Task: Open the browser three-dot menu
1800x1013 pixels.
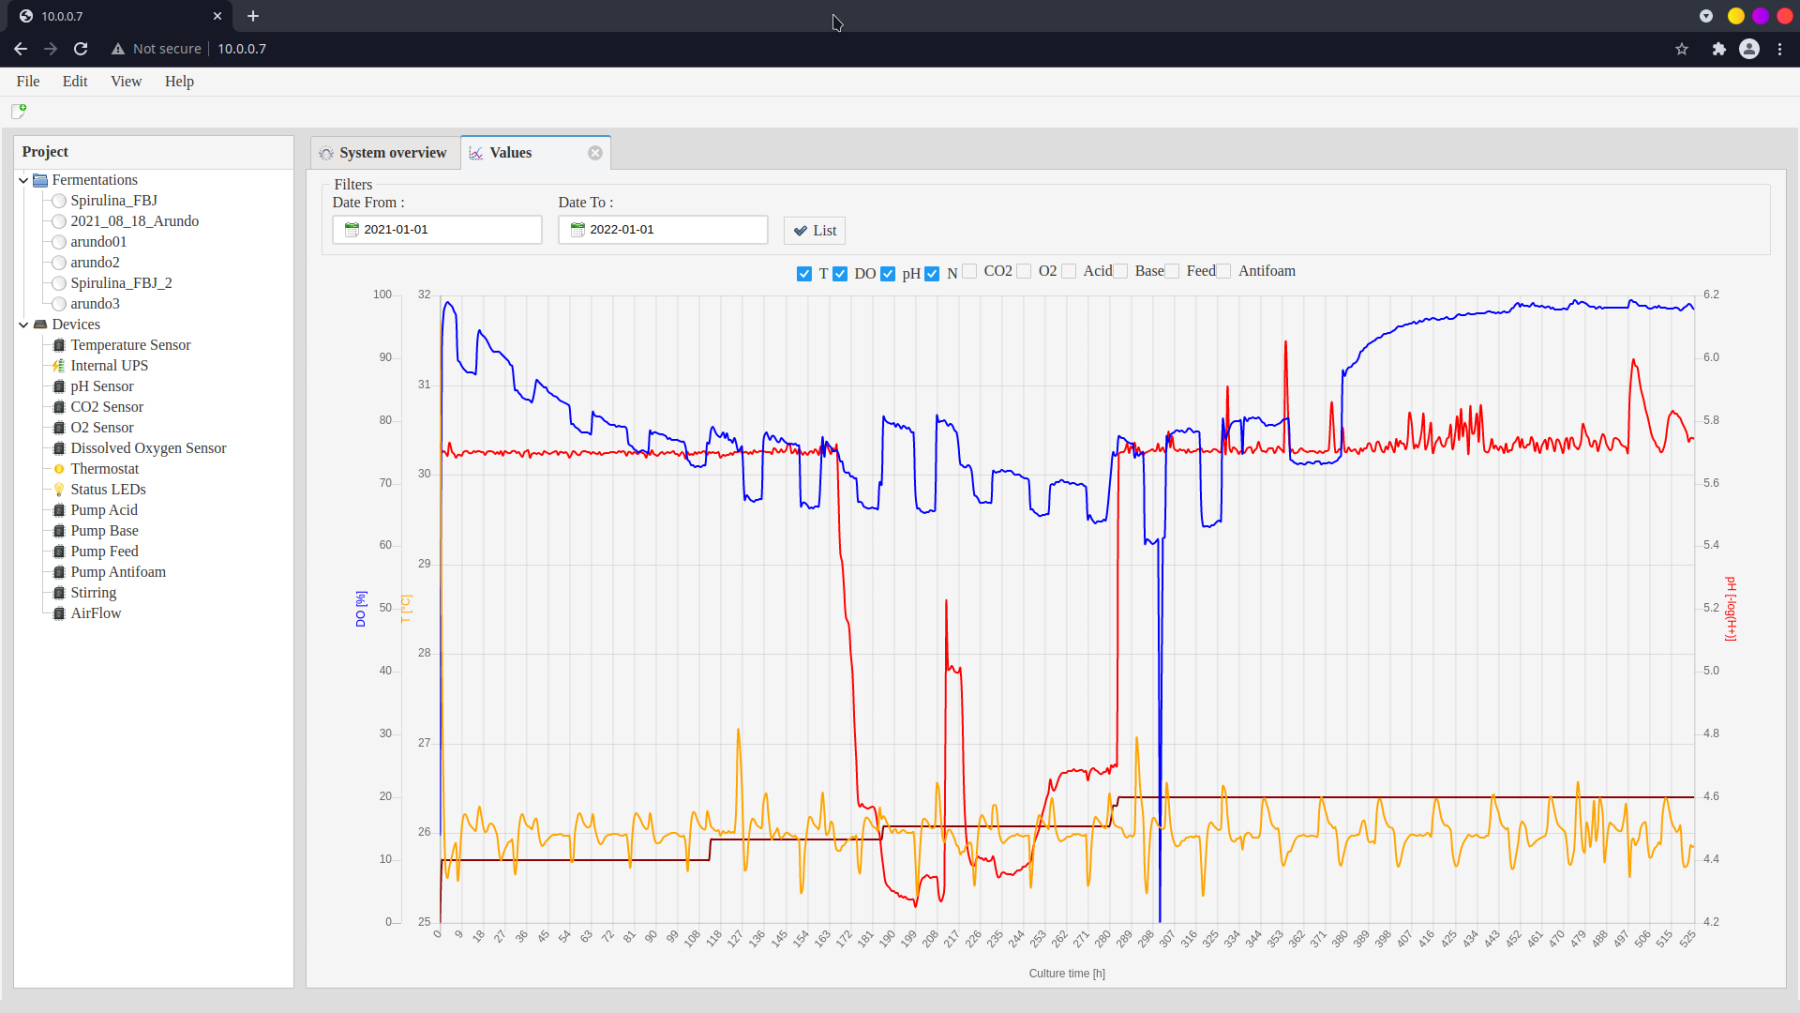Action: (1780, 49)
